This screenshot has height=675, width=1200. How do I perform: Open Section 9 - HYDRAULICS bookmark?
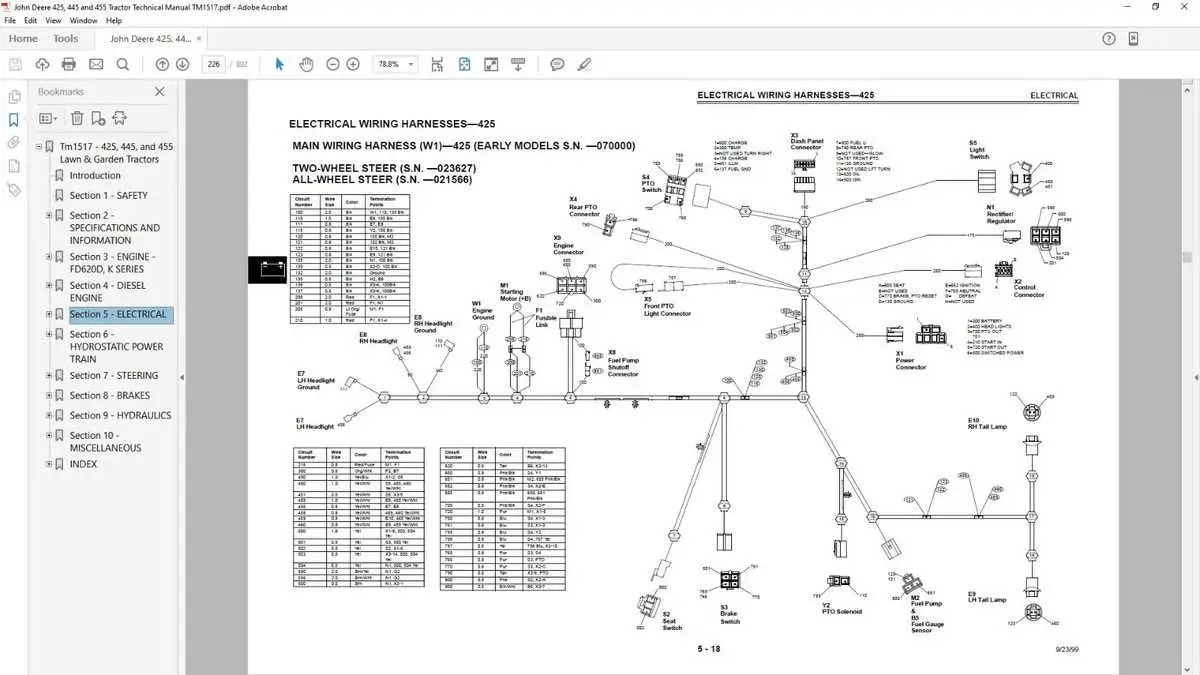tap(120, 416)
